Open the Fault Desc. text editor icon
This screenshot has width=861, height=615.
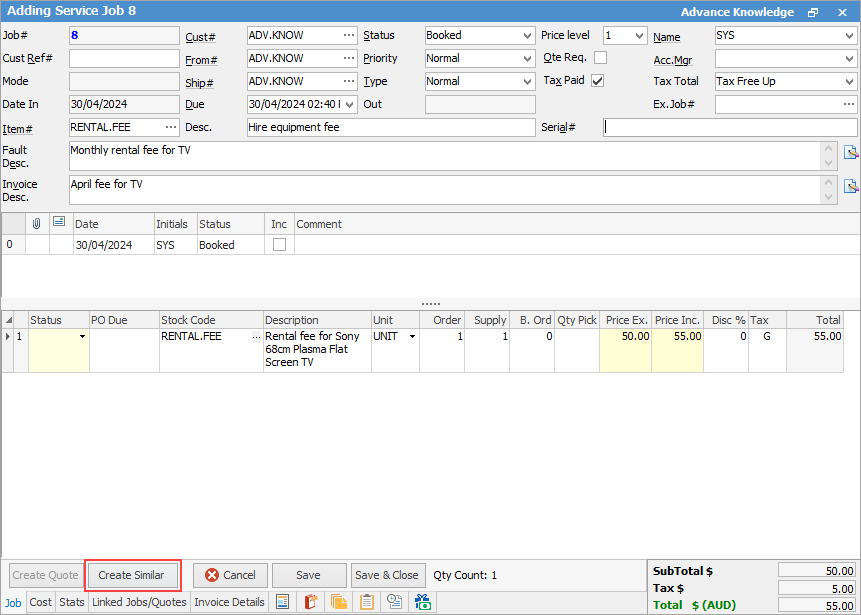tap(851, 153)
